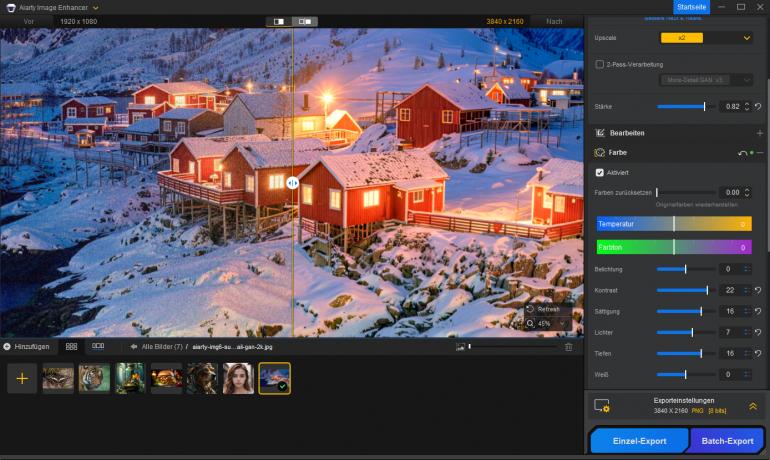
Task: Switch to grid thumbnail view
Action: [71, 347]
